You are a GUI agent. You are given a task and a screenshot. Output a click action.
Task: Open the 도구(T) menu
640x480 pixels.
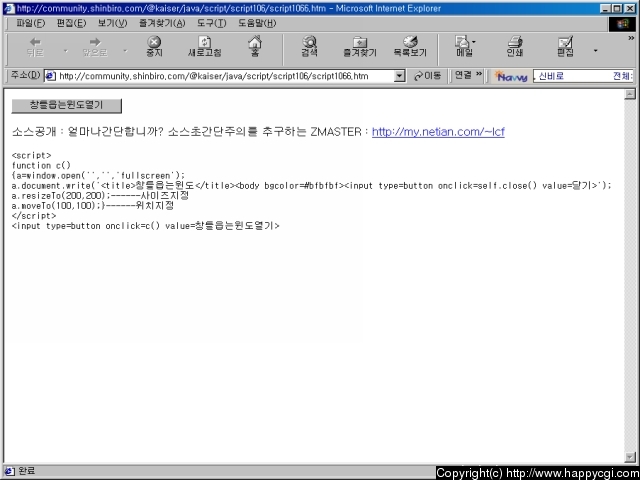[211, 23]
